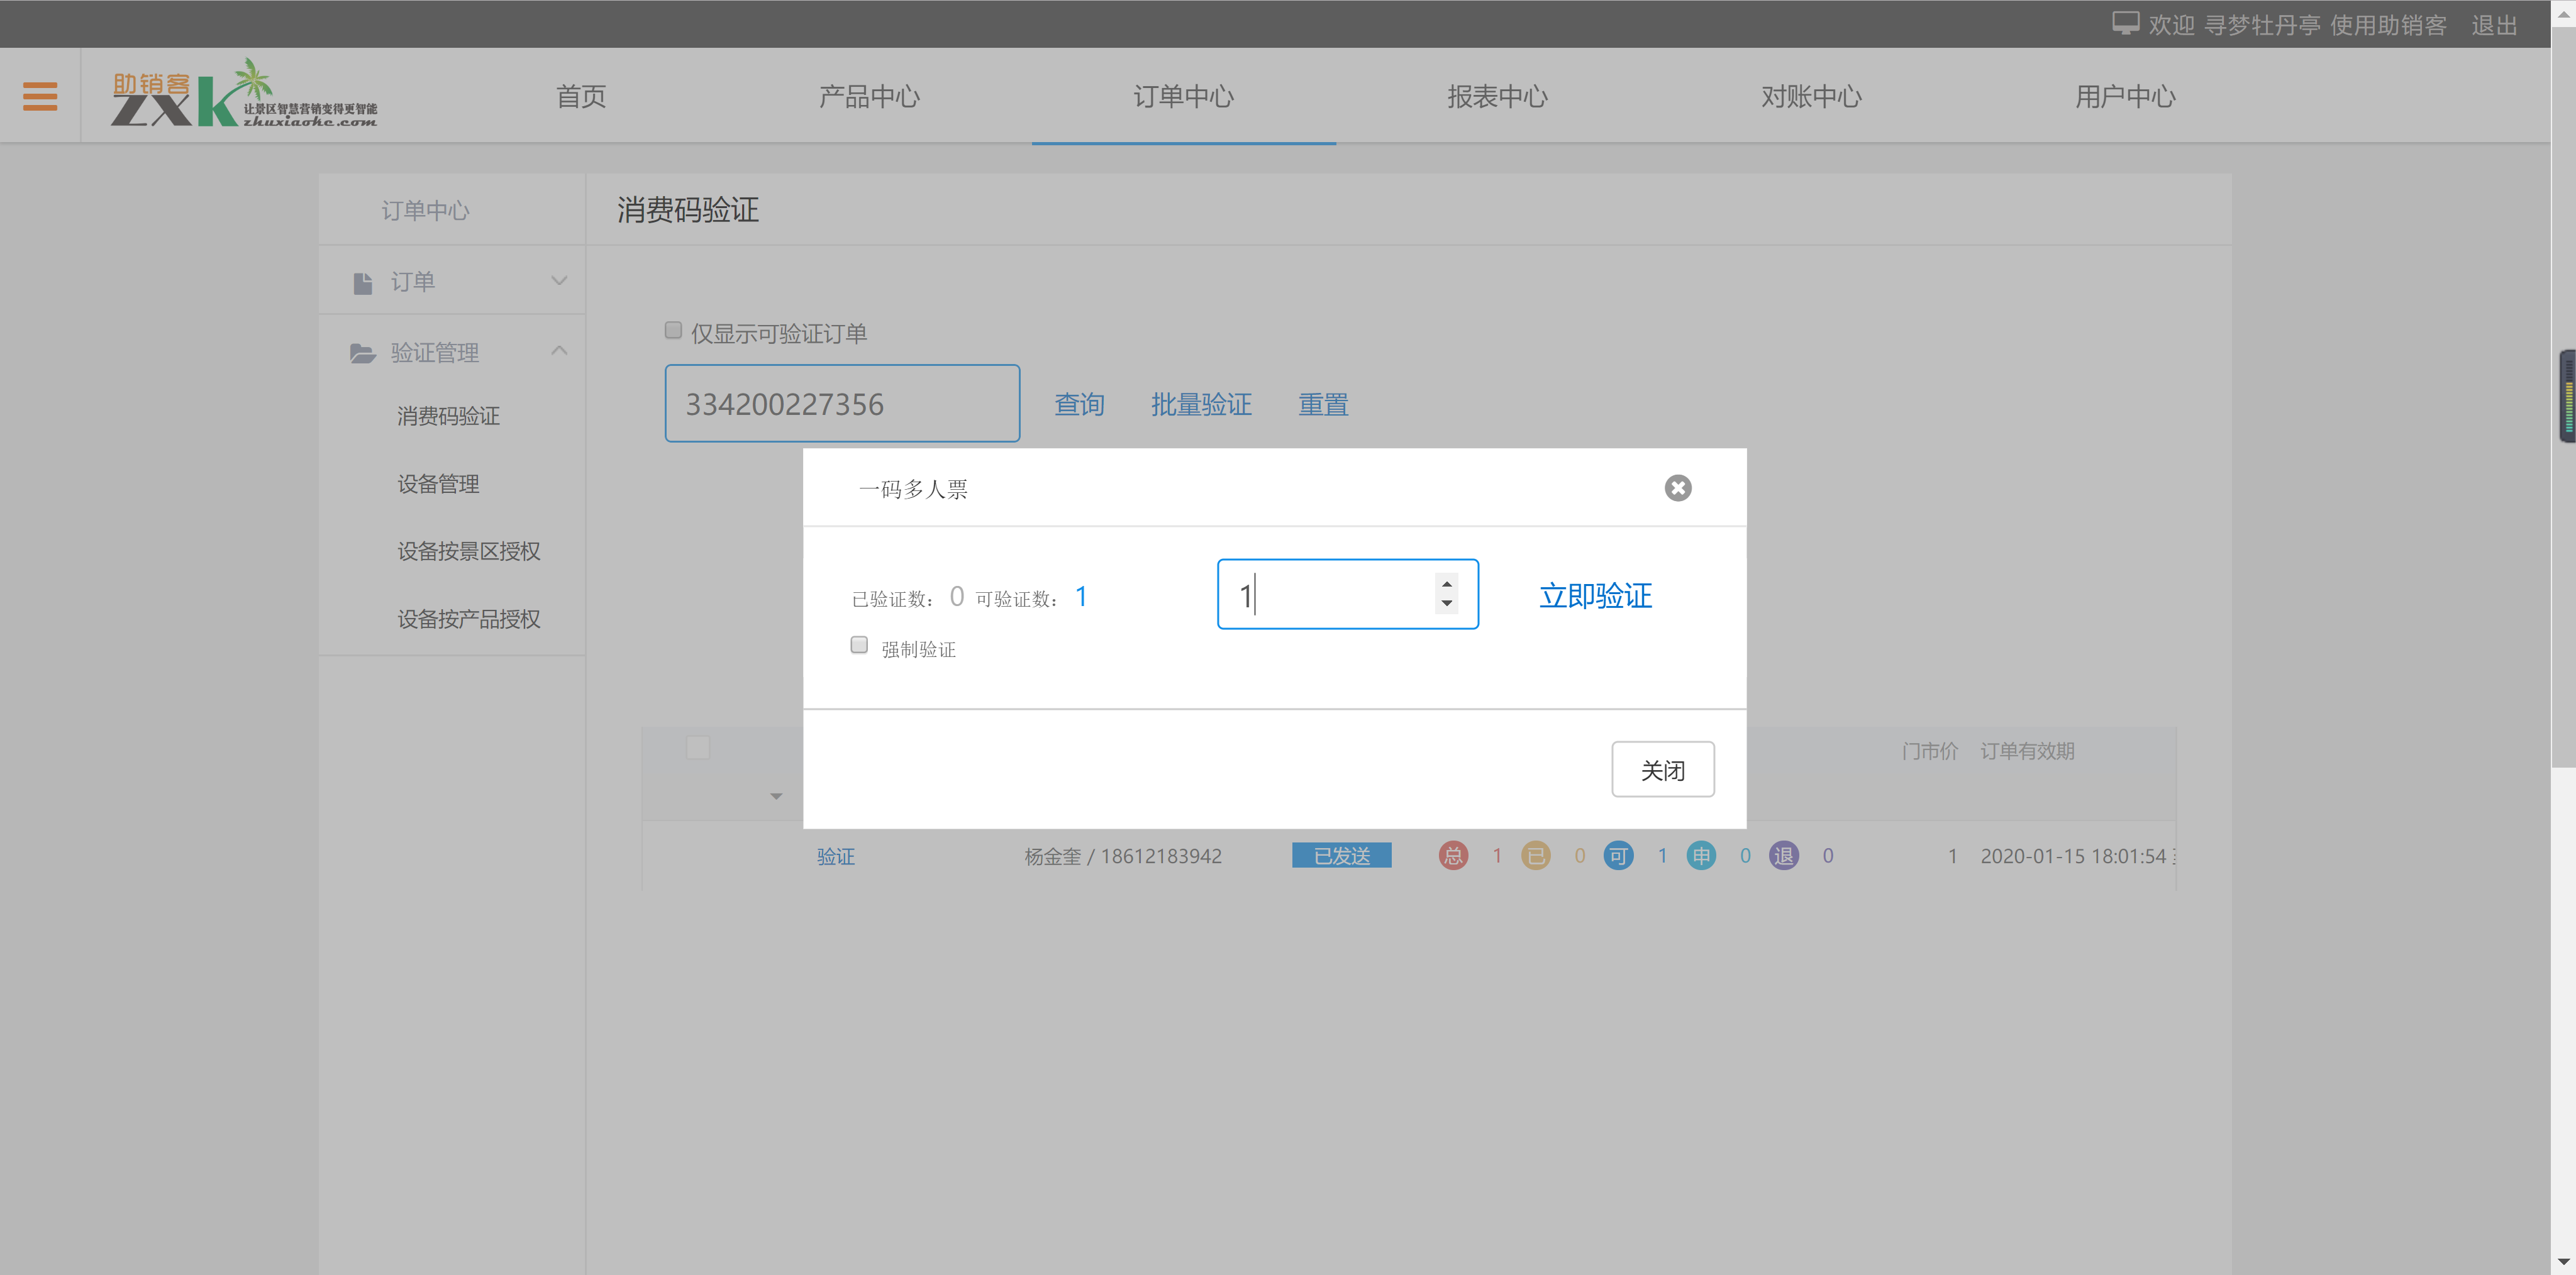The width and height of the screenshot is (2576, 1275).
Task: Expand the 订单 sidebar section
Action: tap(559, 281)
